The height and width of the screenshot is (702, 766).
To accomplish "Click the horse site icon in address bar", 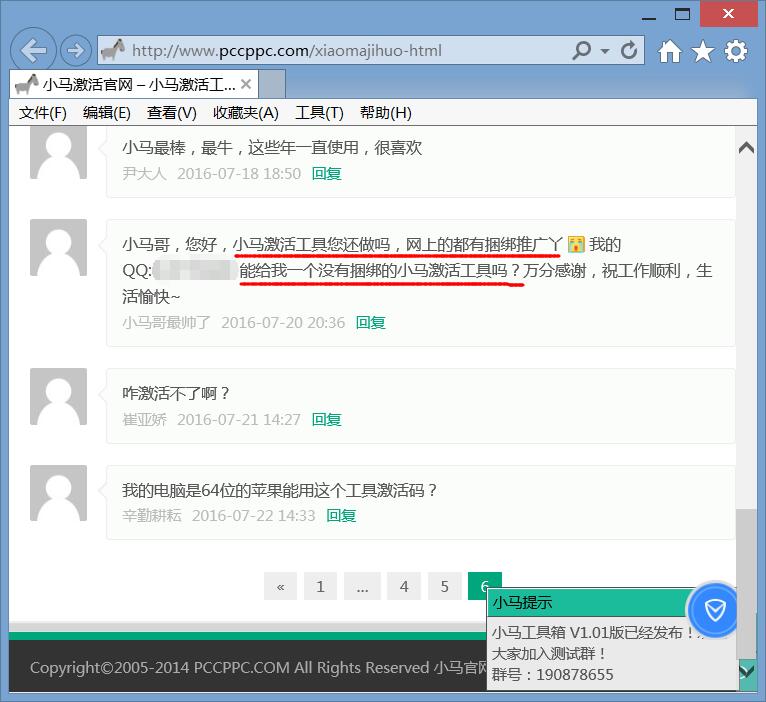I will click(x=113, y=50).
